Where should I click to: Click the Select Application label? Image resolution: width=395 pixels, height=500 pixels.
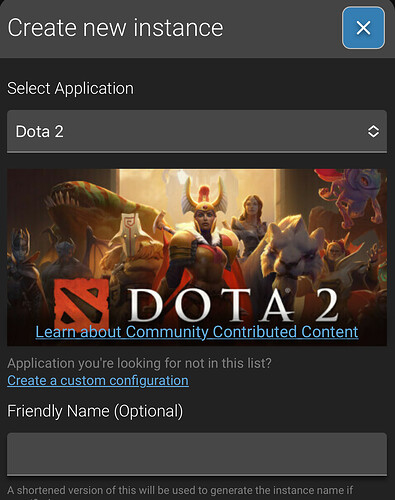(70, 89)
